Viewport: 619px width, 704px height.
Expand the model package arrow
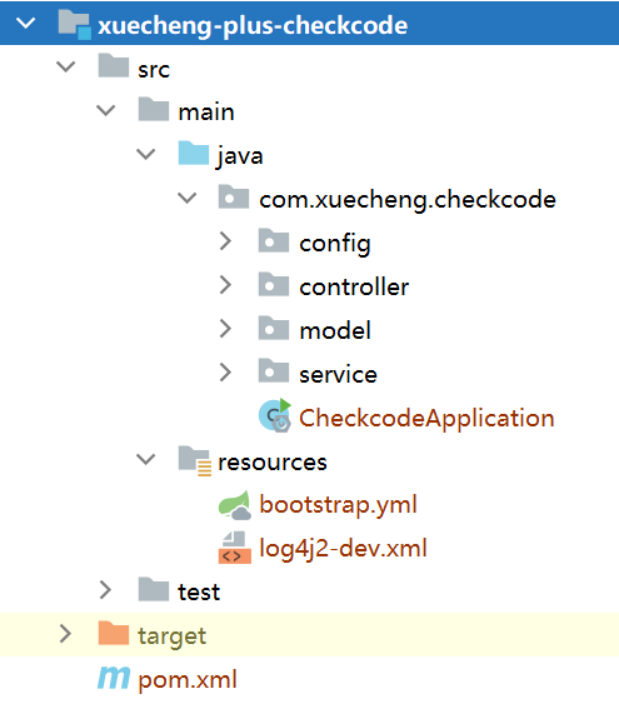225,329
